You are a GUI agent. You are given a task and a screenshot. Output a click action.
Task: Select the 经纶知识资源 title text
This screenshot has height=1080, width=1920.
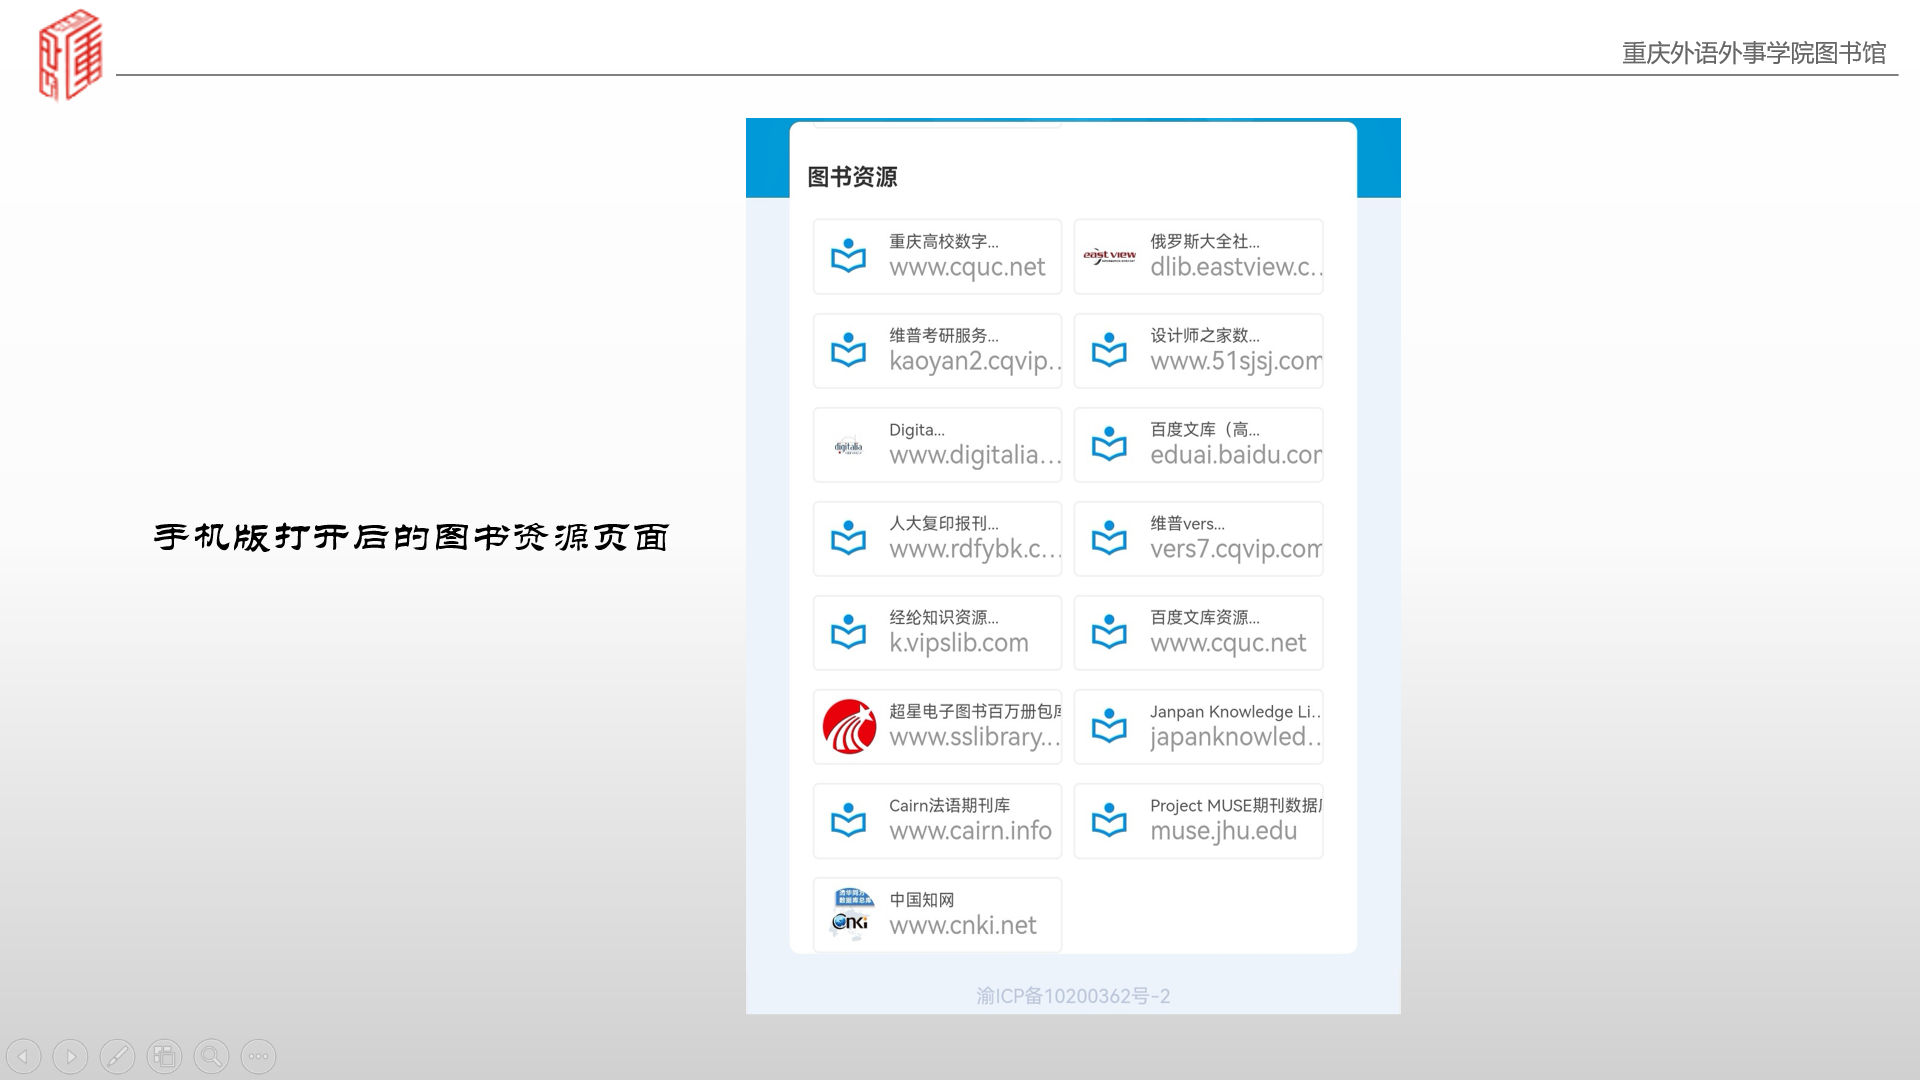tap(943, 617)
